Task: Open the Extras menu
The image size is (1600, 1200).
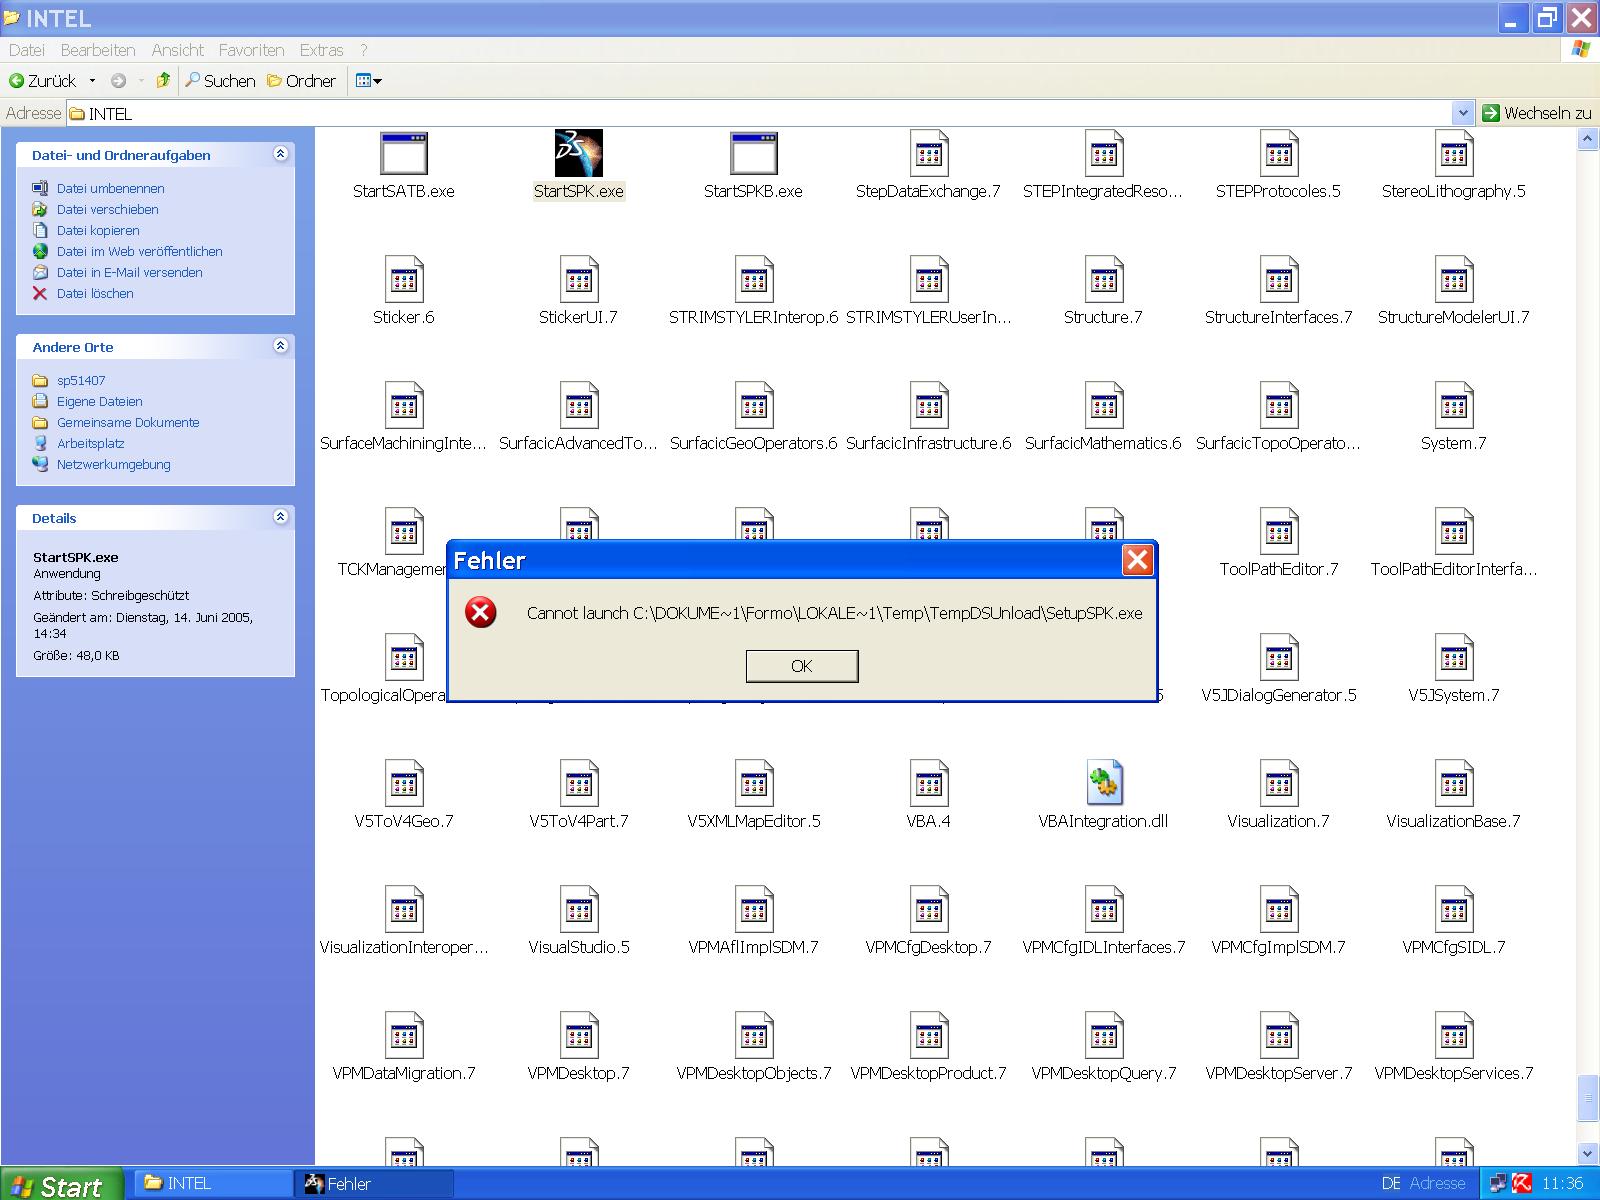Action: (x=322, y=50)
